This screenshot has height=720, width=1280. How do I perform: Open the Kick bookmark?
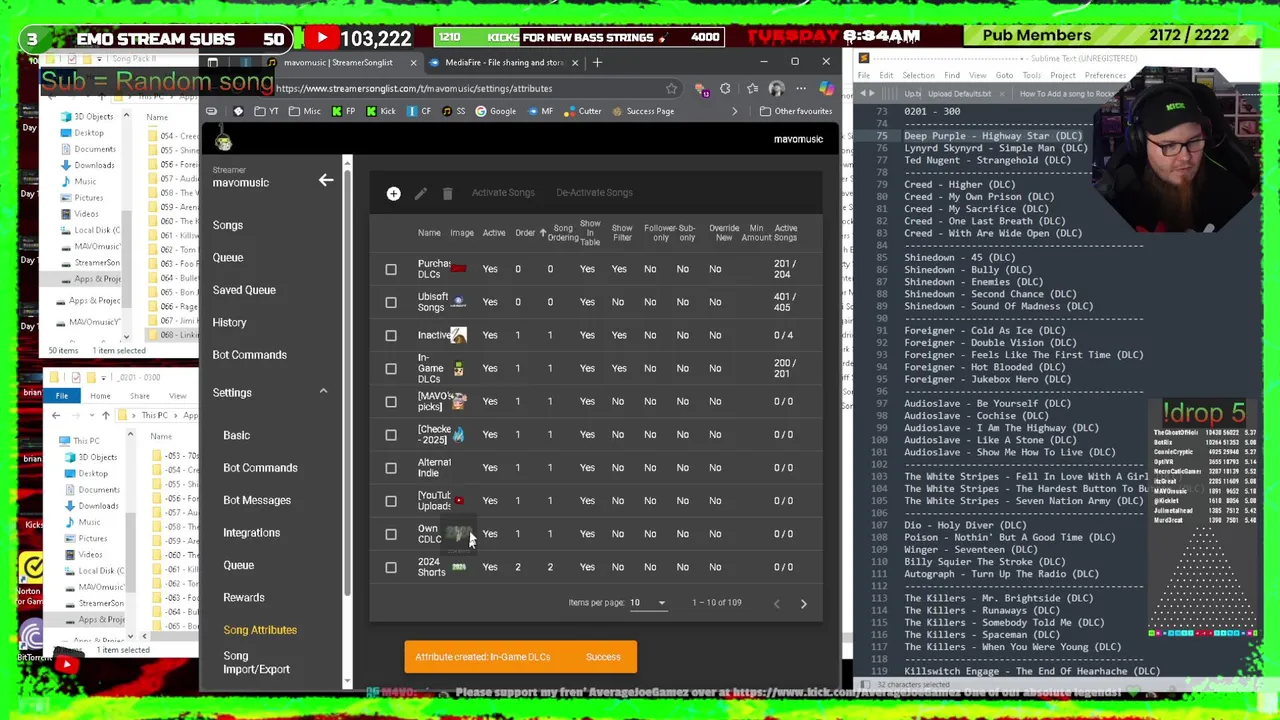coord(380,111)
